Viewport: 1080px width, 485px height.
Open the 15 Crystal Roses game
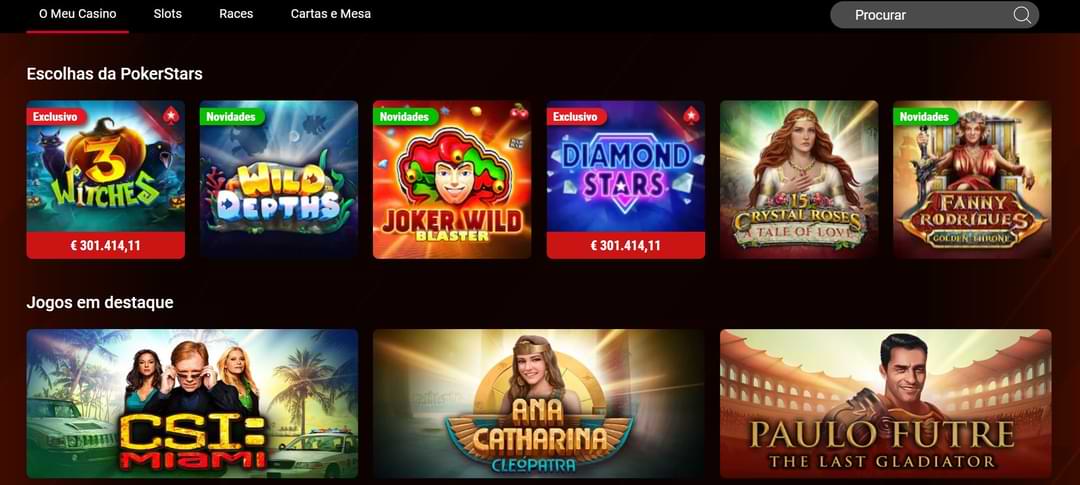pyautogui.click(x=799, y=180)
